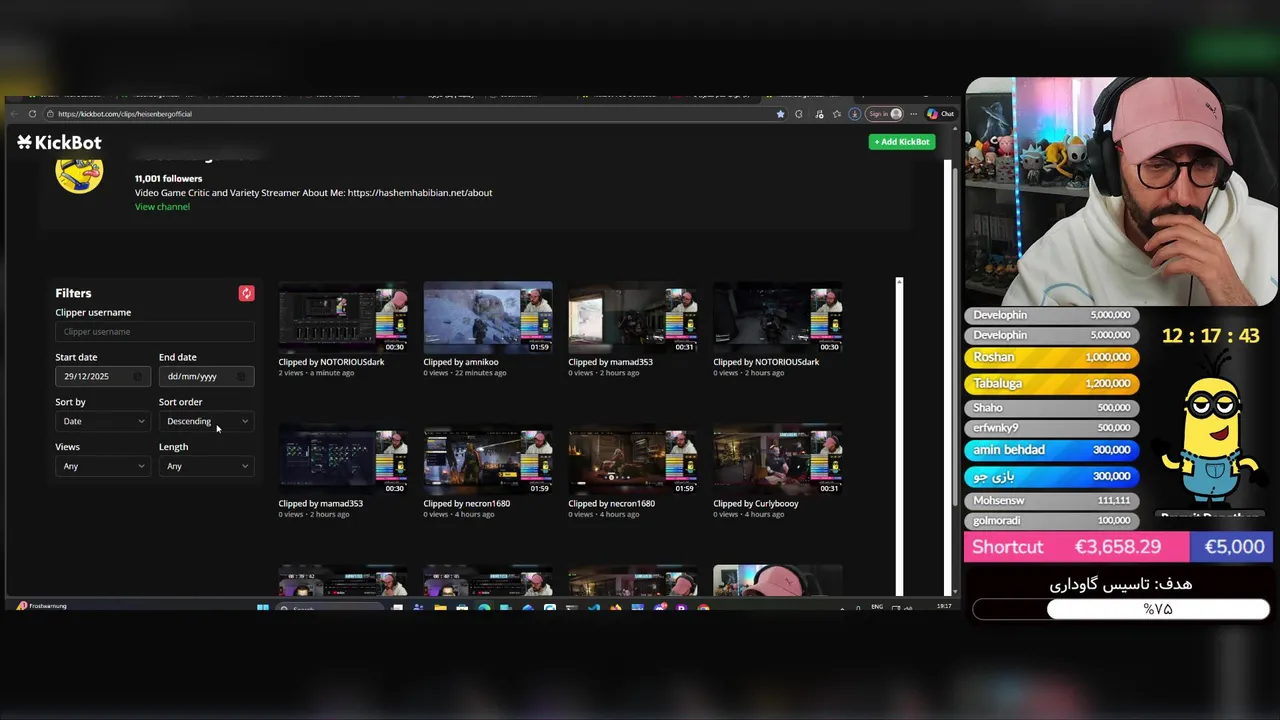Screen dimensions: 1280x720
Task: Click the Start date field 29/12/2025
Action: coord(102,376)
